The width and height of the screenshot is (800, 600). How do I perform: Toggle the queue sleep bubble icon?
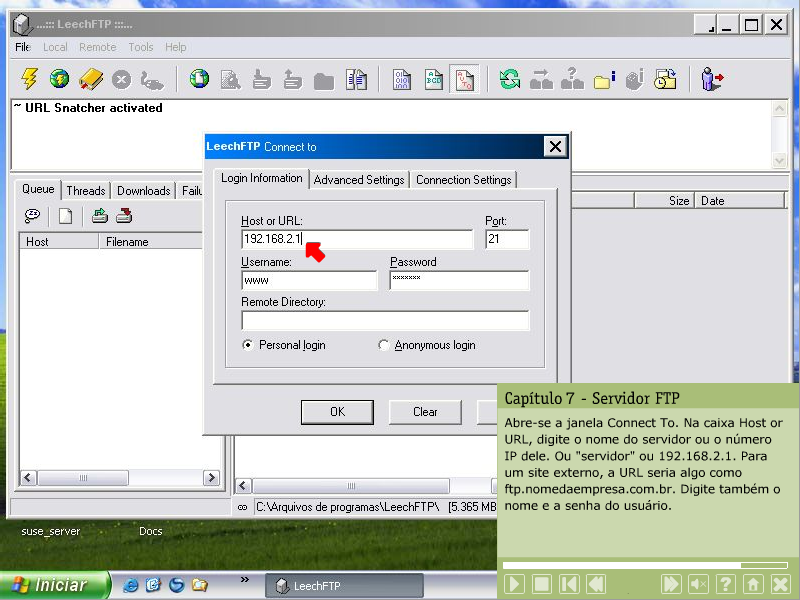(33, 215)
